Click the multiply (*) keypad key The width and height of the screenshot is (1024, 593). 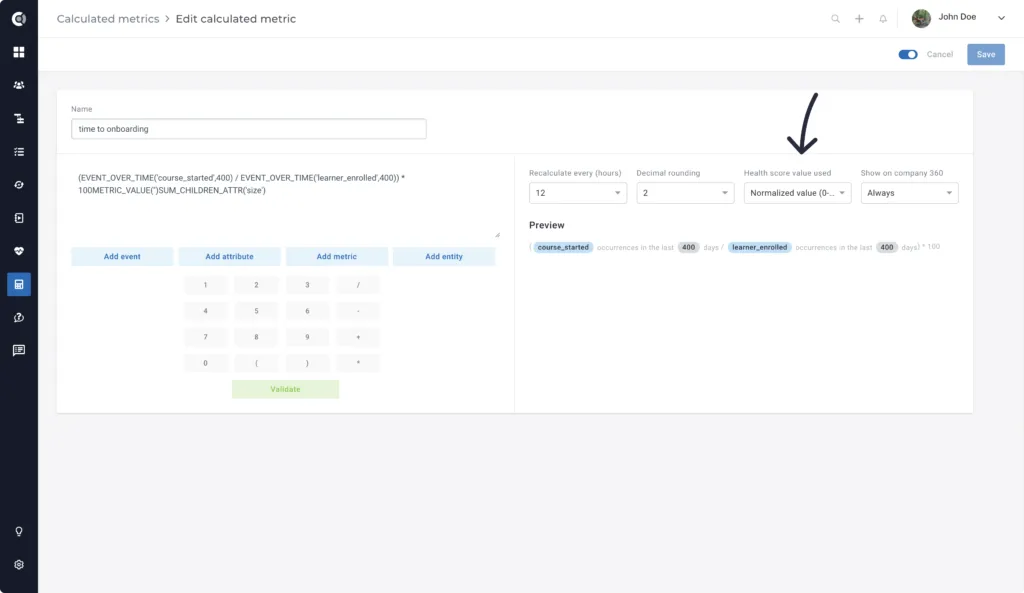(x=358, y=363)
